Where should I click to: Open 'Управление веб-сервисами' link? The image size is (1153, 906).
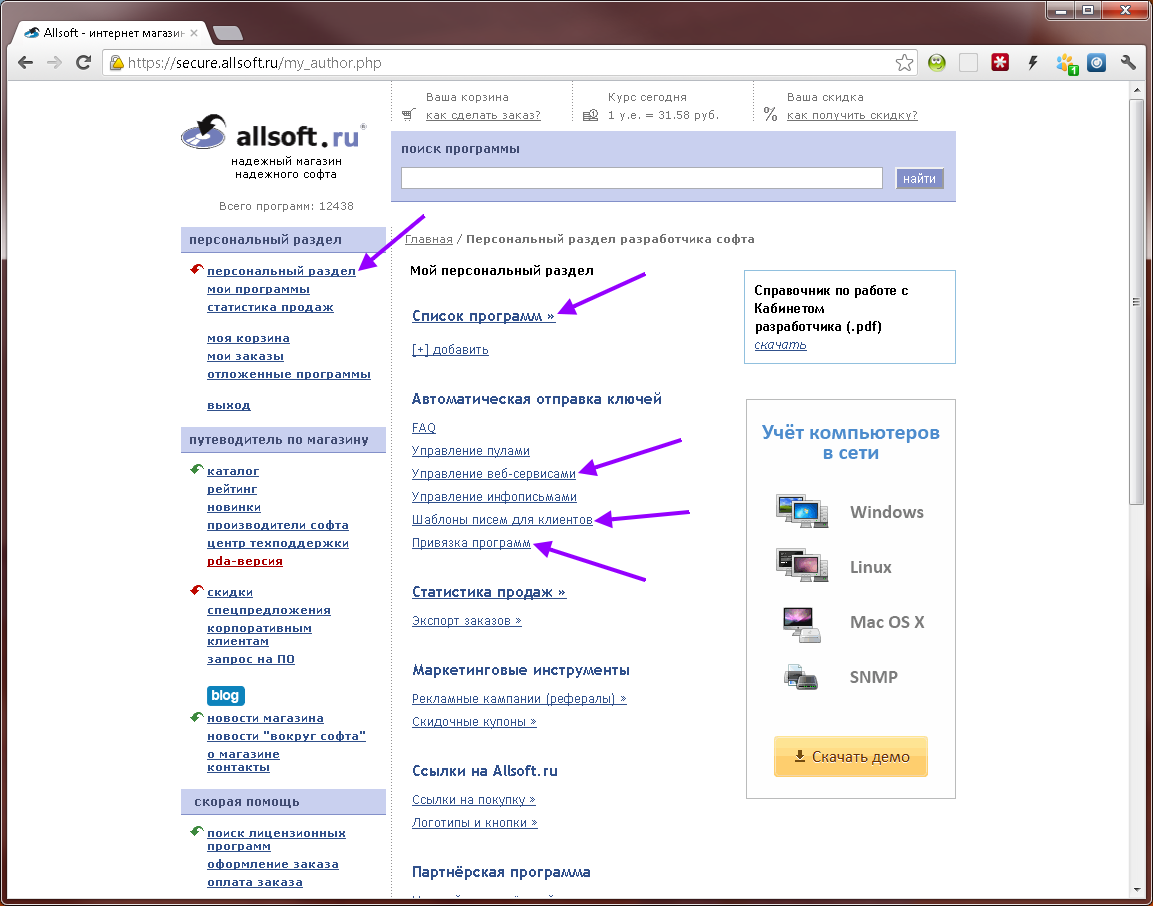click(494, 474)
